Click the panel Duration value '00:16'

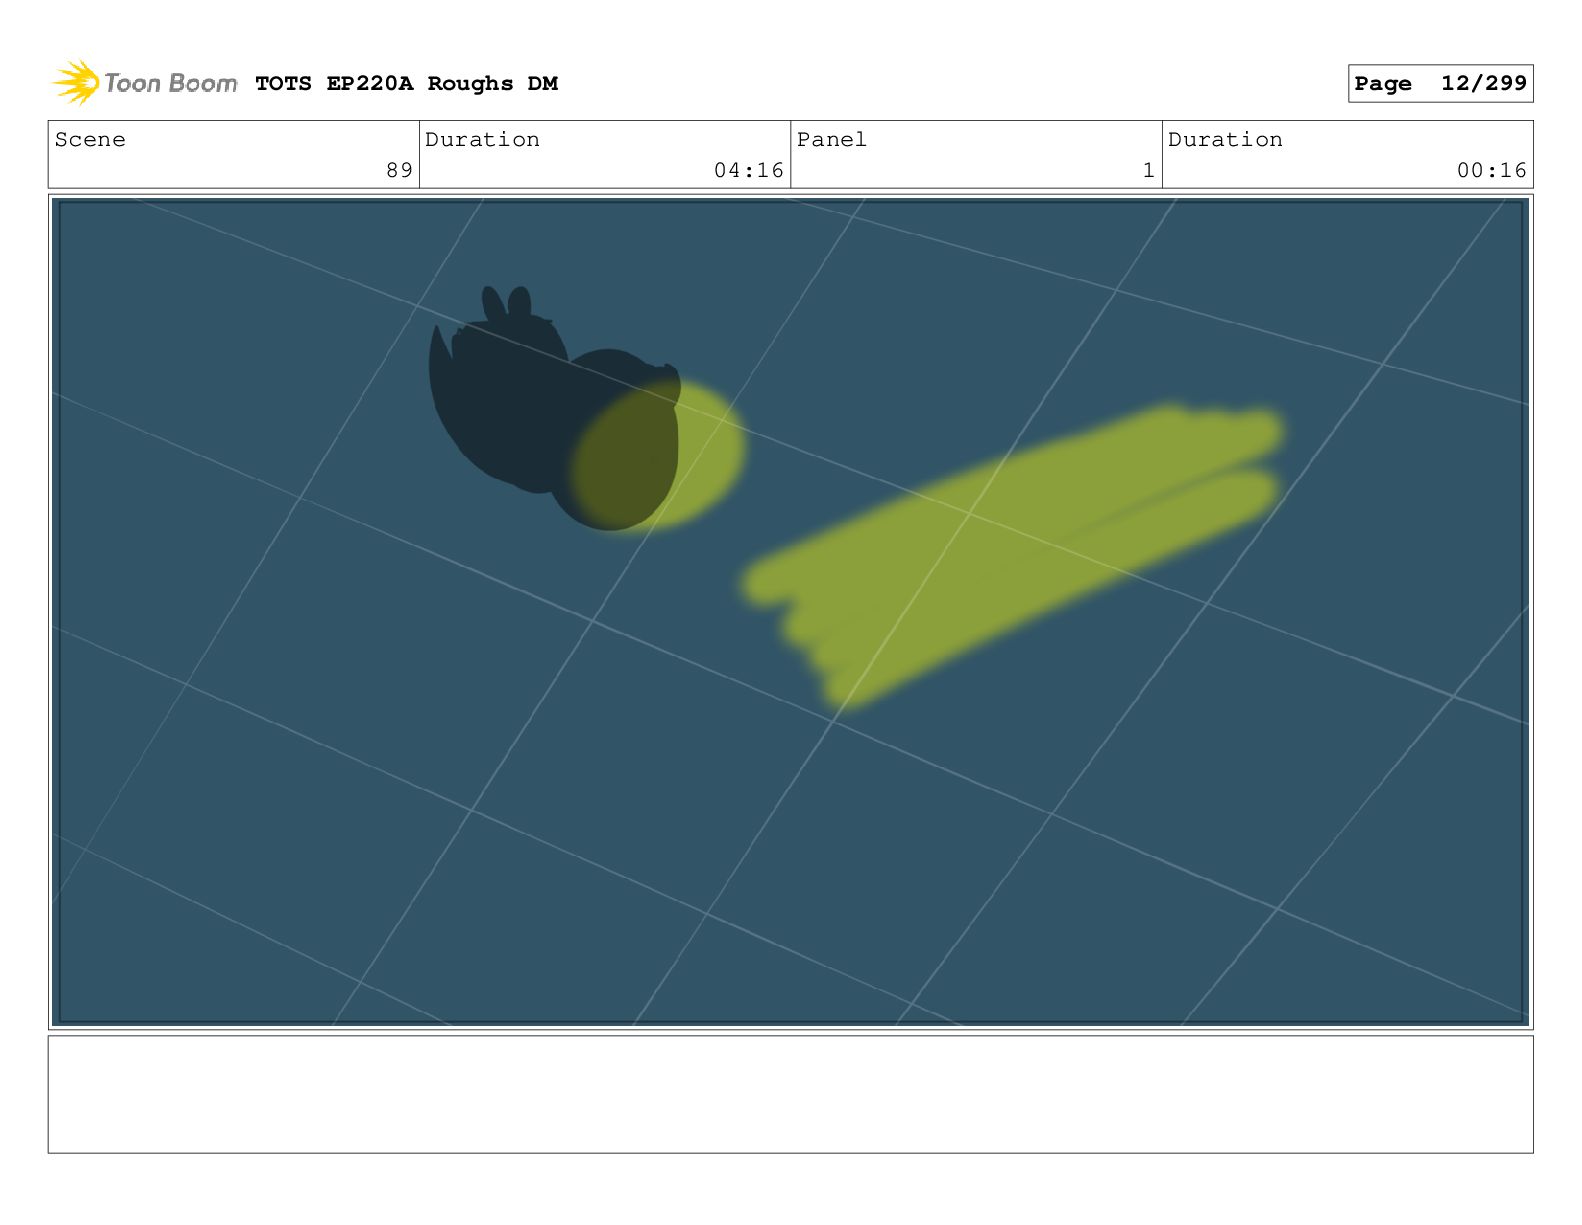(1491, 170)
